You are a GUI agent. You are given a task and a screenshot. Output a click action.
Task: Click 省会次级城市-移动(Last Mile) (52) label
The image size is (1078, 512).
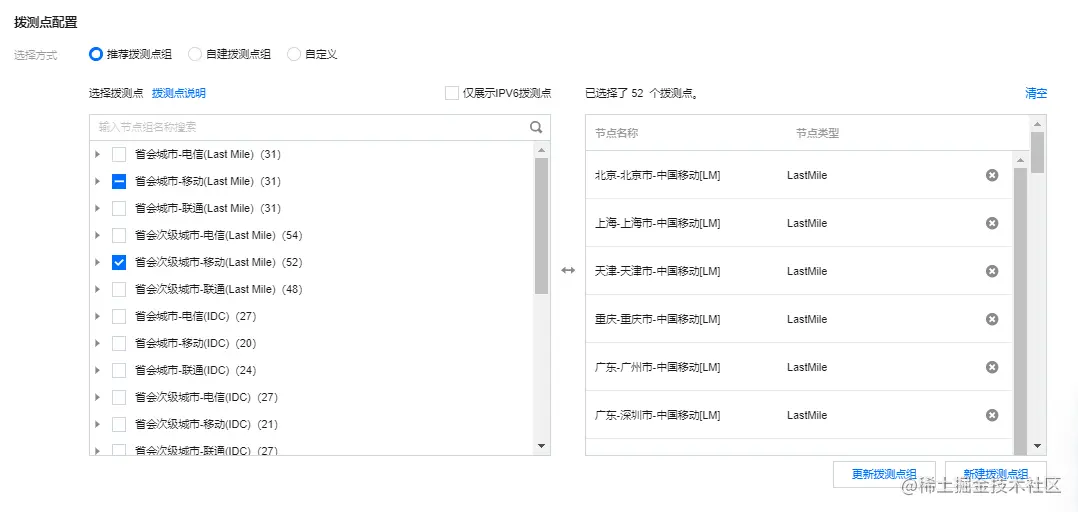(x=219, y=263)
